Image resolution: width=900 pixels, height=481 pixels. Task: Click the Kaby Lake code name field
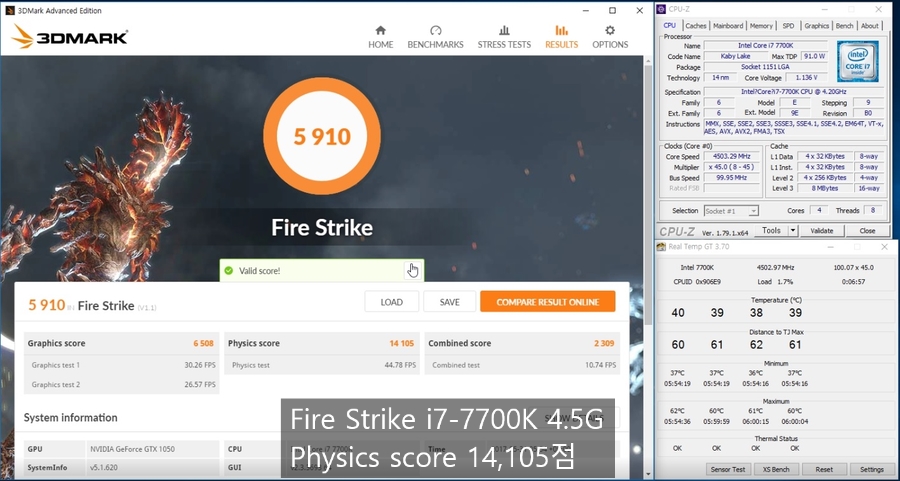(735, 56)
